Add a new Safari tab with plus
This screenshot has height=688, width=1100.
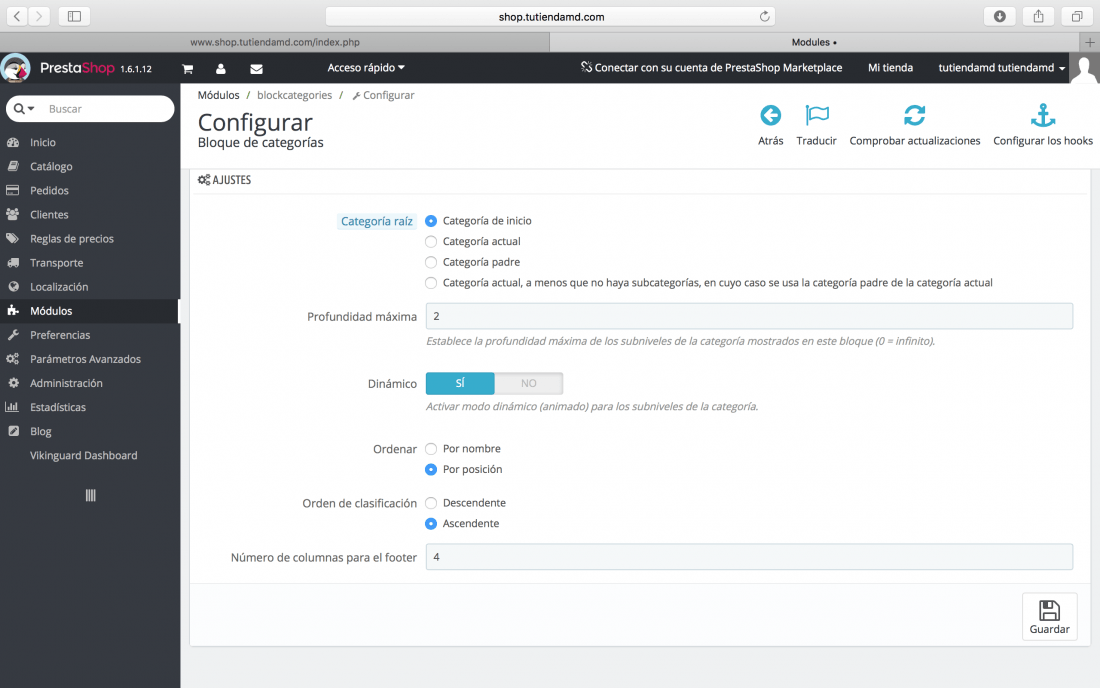point(1089,42)
